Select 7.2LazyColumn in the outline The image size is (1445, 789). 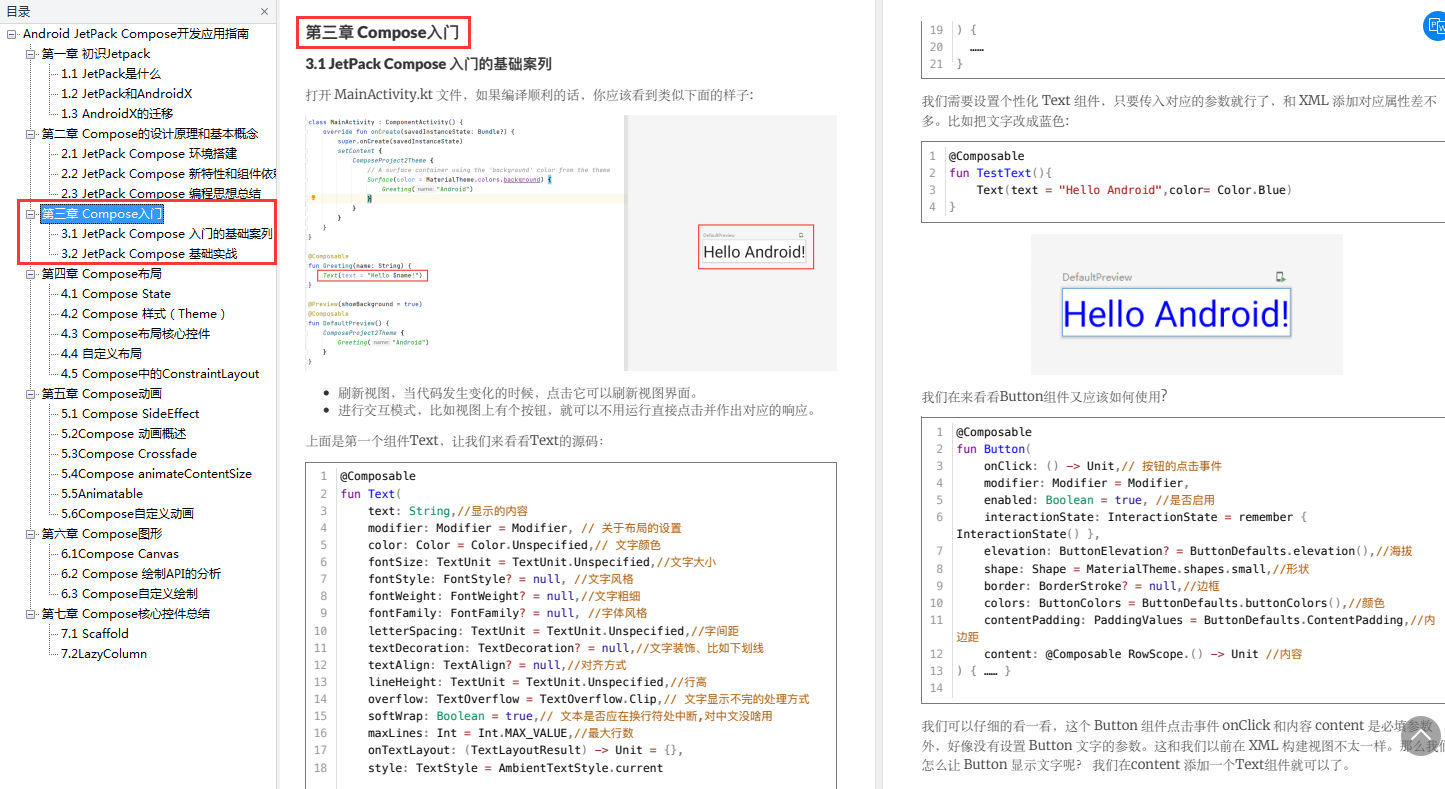click(104, 654)
